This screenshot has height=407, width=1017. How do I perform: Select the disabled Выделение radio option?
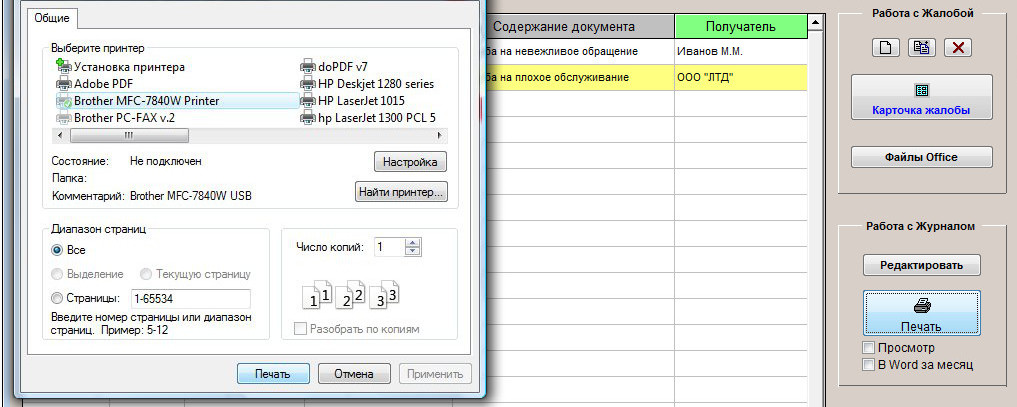tap(56, 273)
